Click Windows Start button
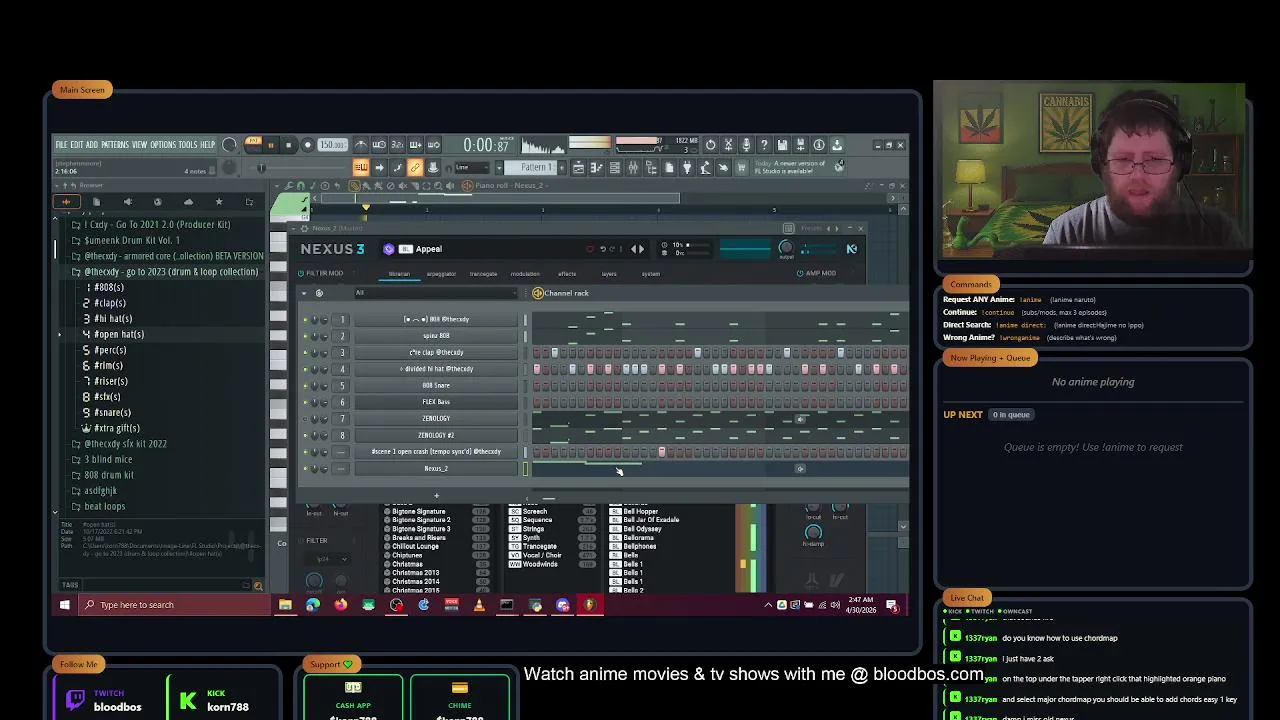This screenshot has width=1280, height=720. tap(65, 605)
